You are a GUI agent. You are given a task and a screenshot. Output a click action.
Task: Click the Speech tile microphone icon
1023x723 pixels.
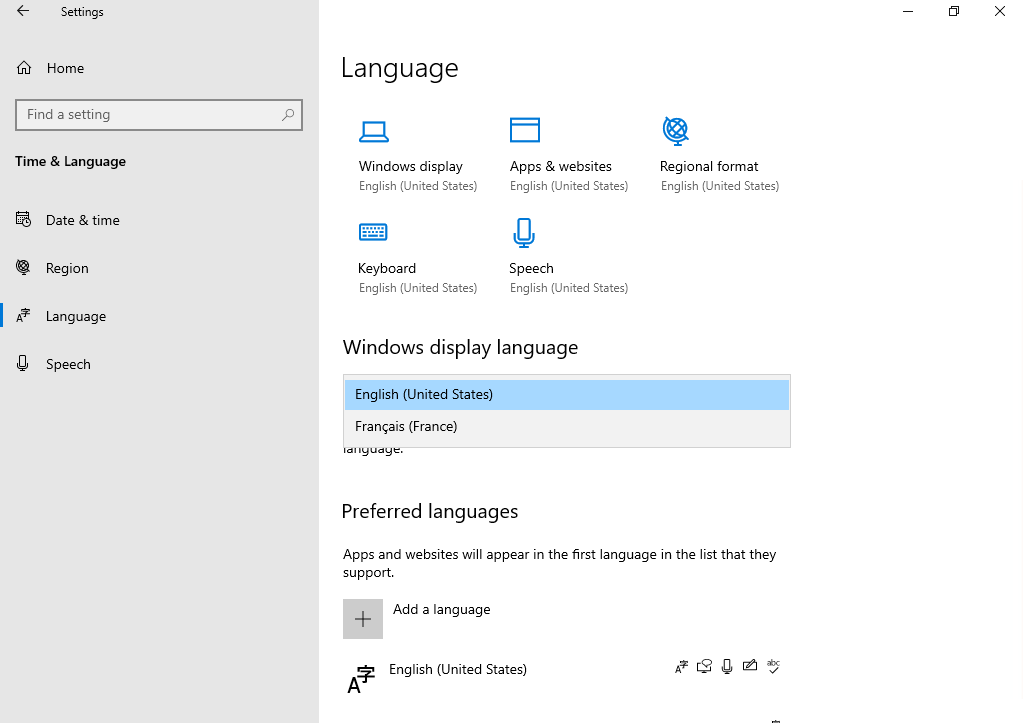click(524, 233)
